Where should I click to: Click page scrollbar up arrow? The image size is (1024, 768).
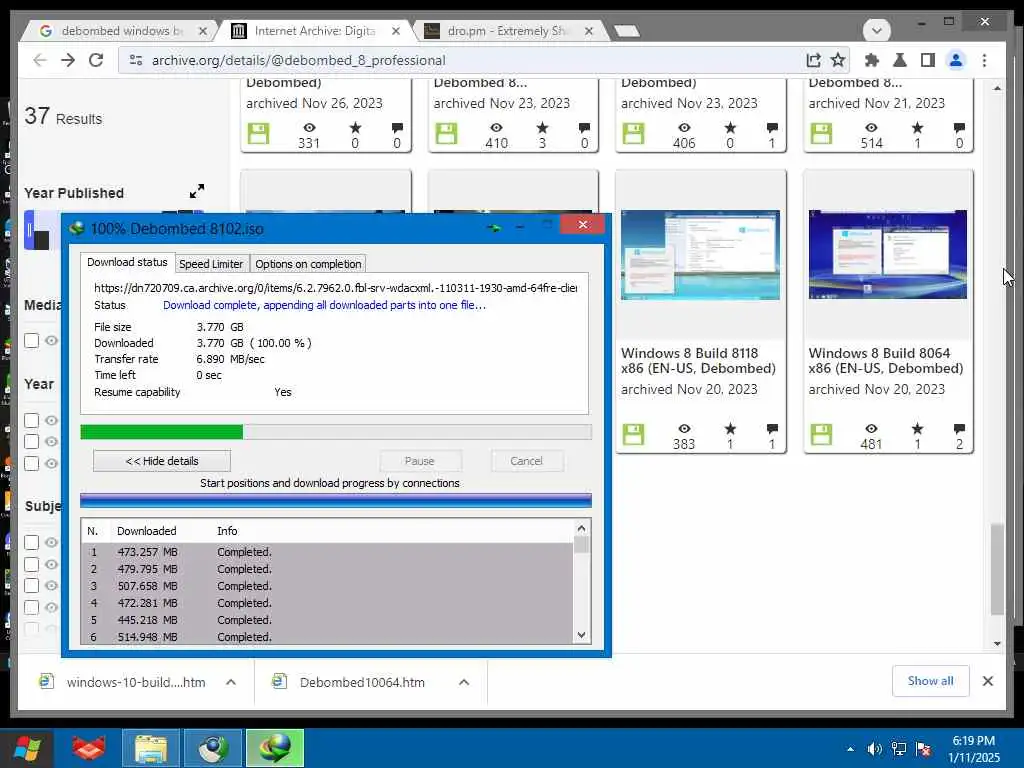click(997, 88)
